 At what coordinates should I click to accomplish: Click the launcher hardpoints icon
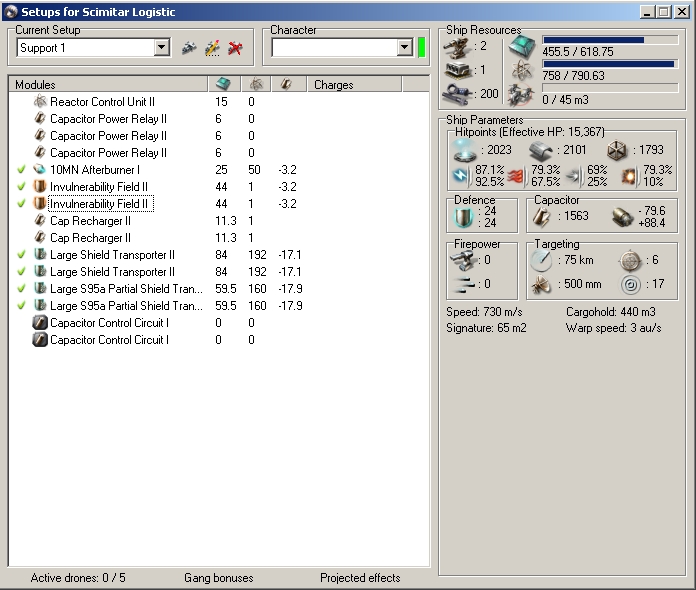click(x=458, y=71)
